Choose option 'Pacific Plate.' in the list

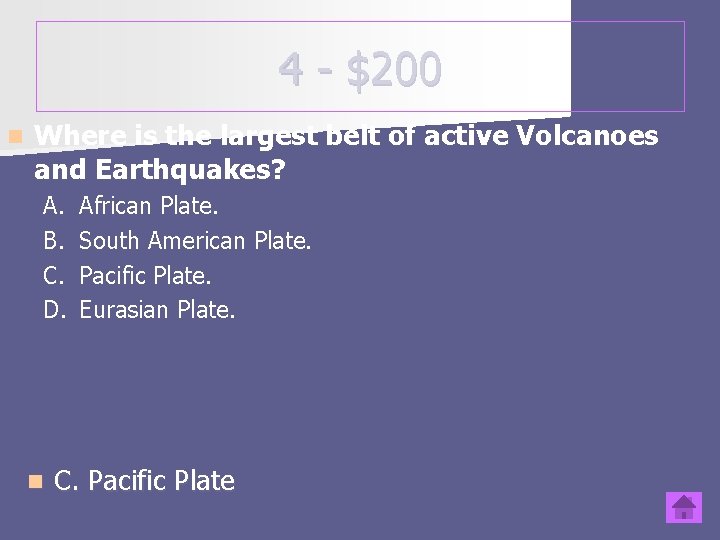[x=145, y=275]
